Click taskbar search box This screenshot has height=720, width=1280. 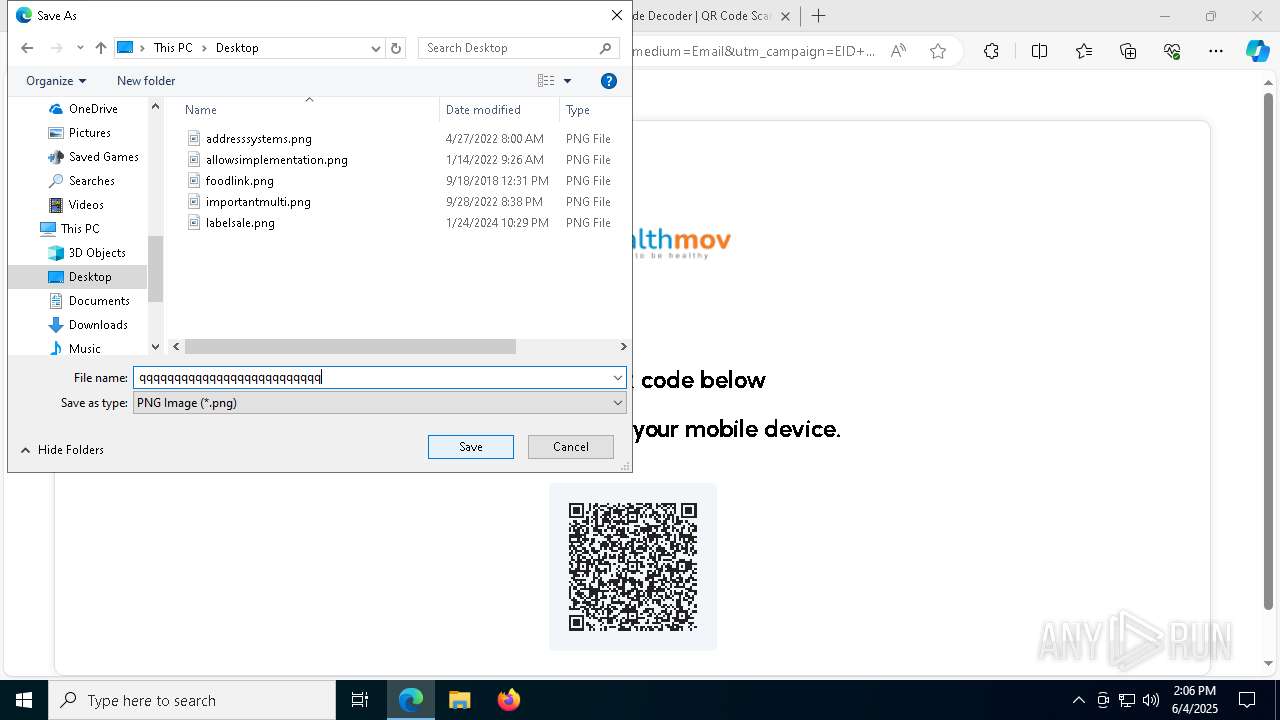pos(192,700)
